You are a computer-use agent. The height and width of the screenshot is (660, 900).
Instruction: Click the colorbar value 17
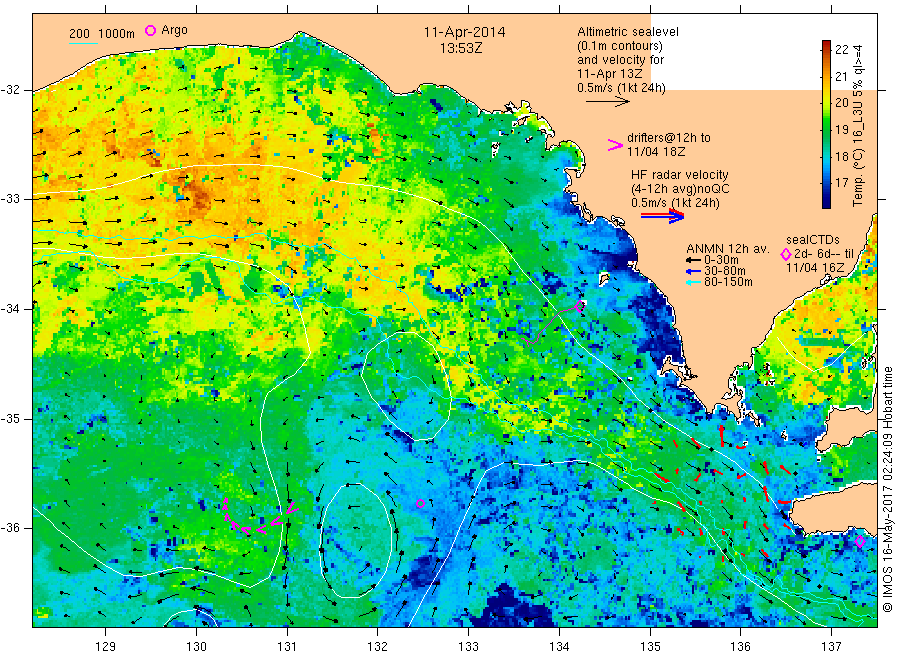(x=841, y=183)
